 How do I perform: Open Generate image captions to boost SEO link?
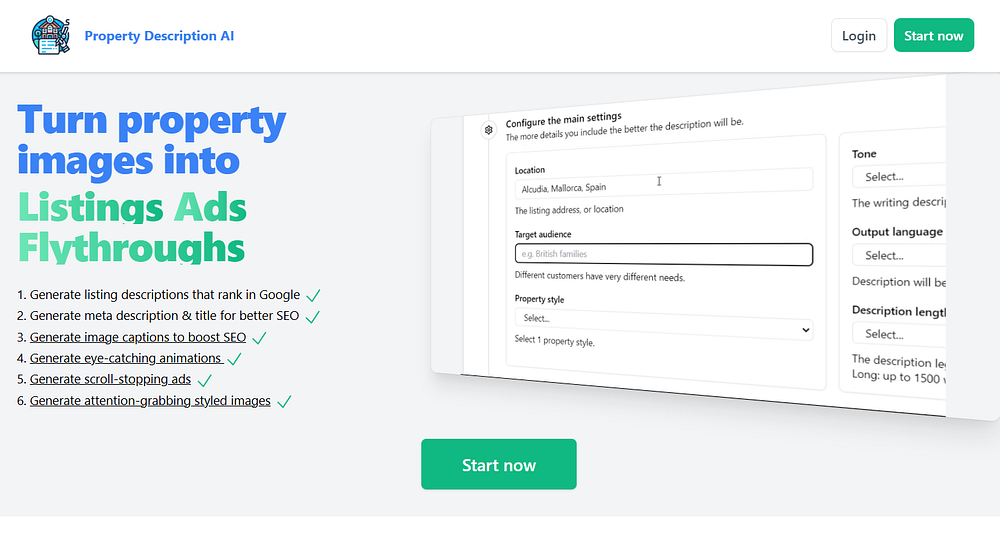[138, 337]
